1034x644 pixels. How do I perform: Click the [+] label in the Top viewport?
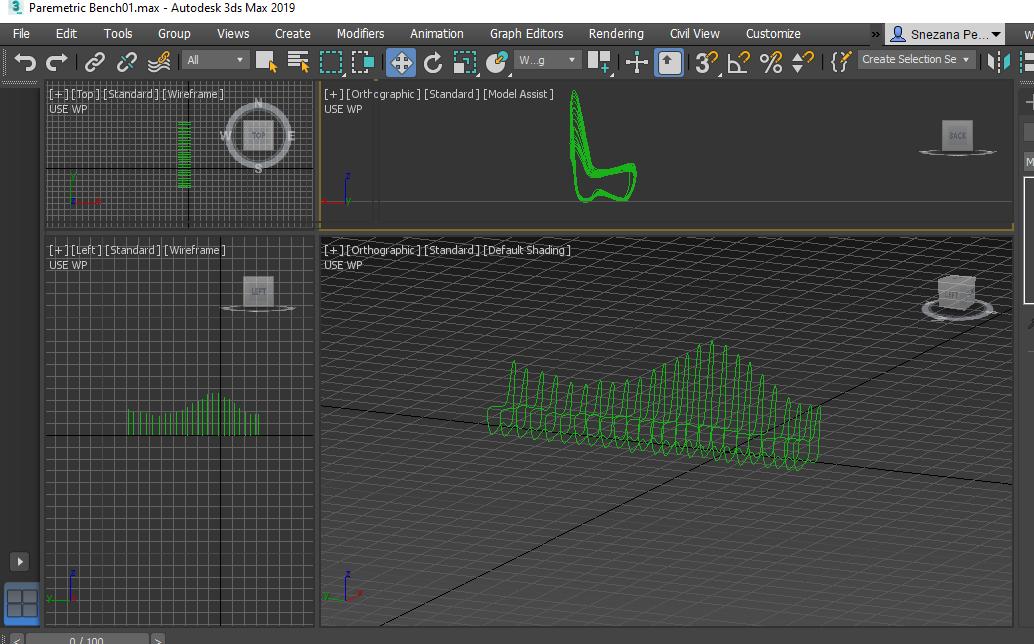pyautogui.click(x=59, y=94)
